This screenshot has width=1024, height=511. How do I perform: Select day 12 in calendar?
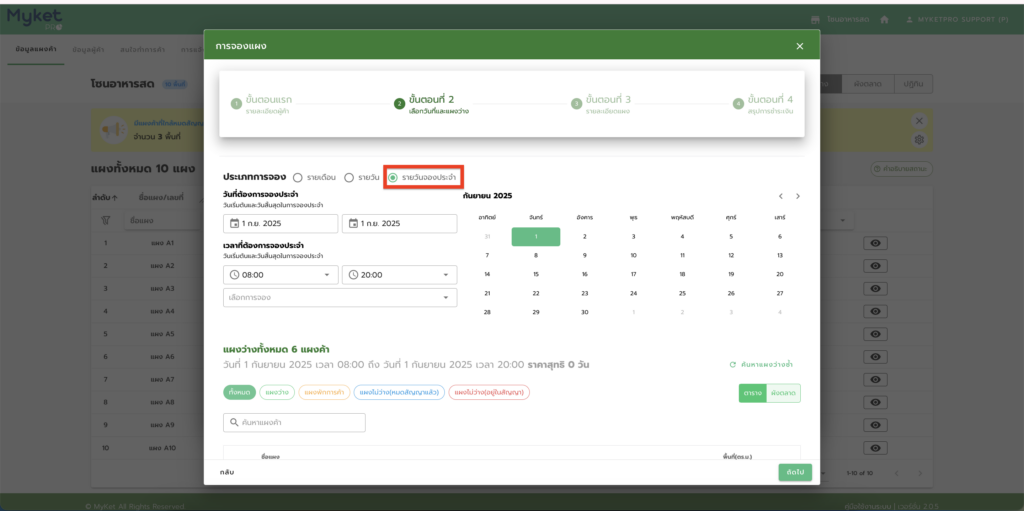pyautogui.click(x=731, y=256)
